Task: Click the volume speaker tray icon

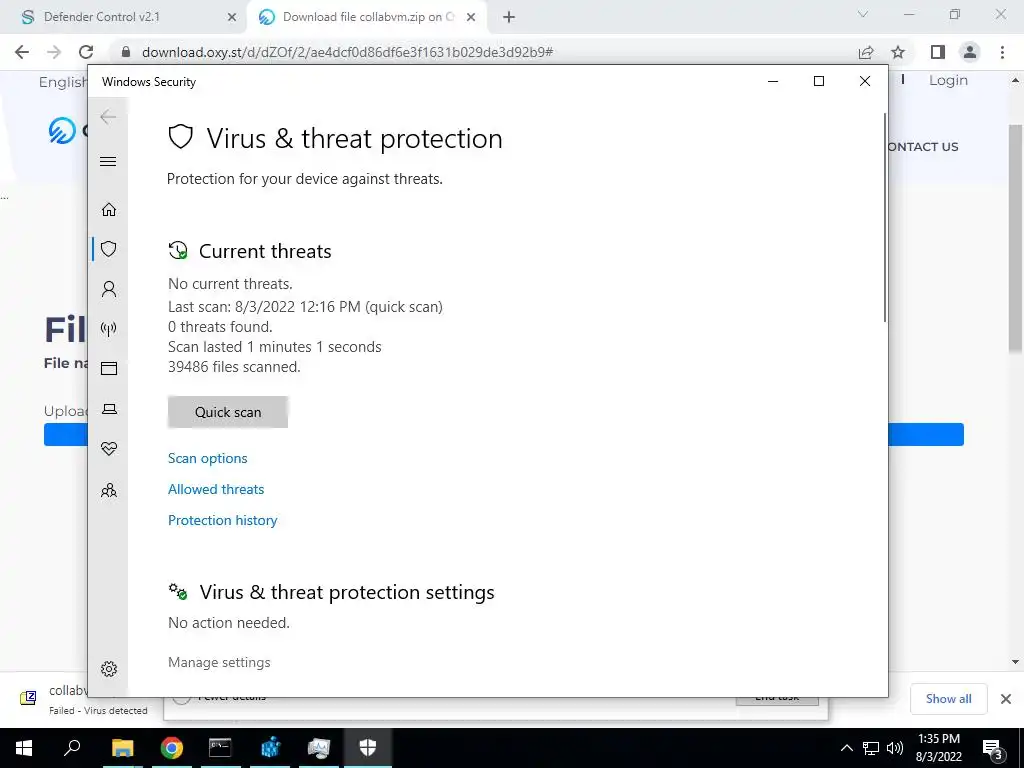Action: (x=895, y=748)
